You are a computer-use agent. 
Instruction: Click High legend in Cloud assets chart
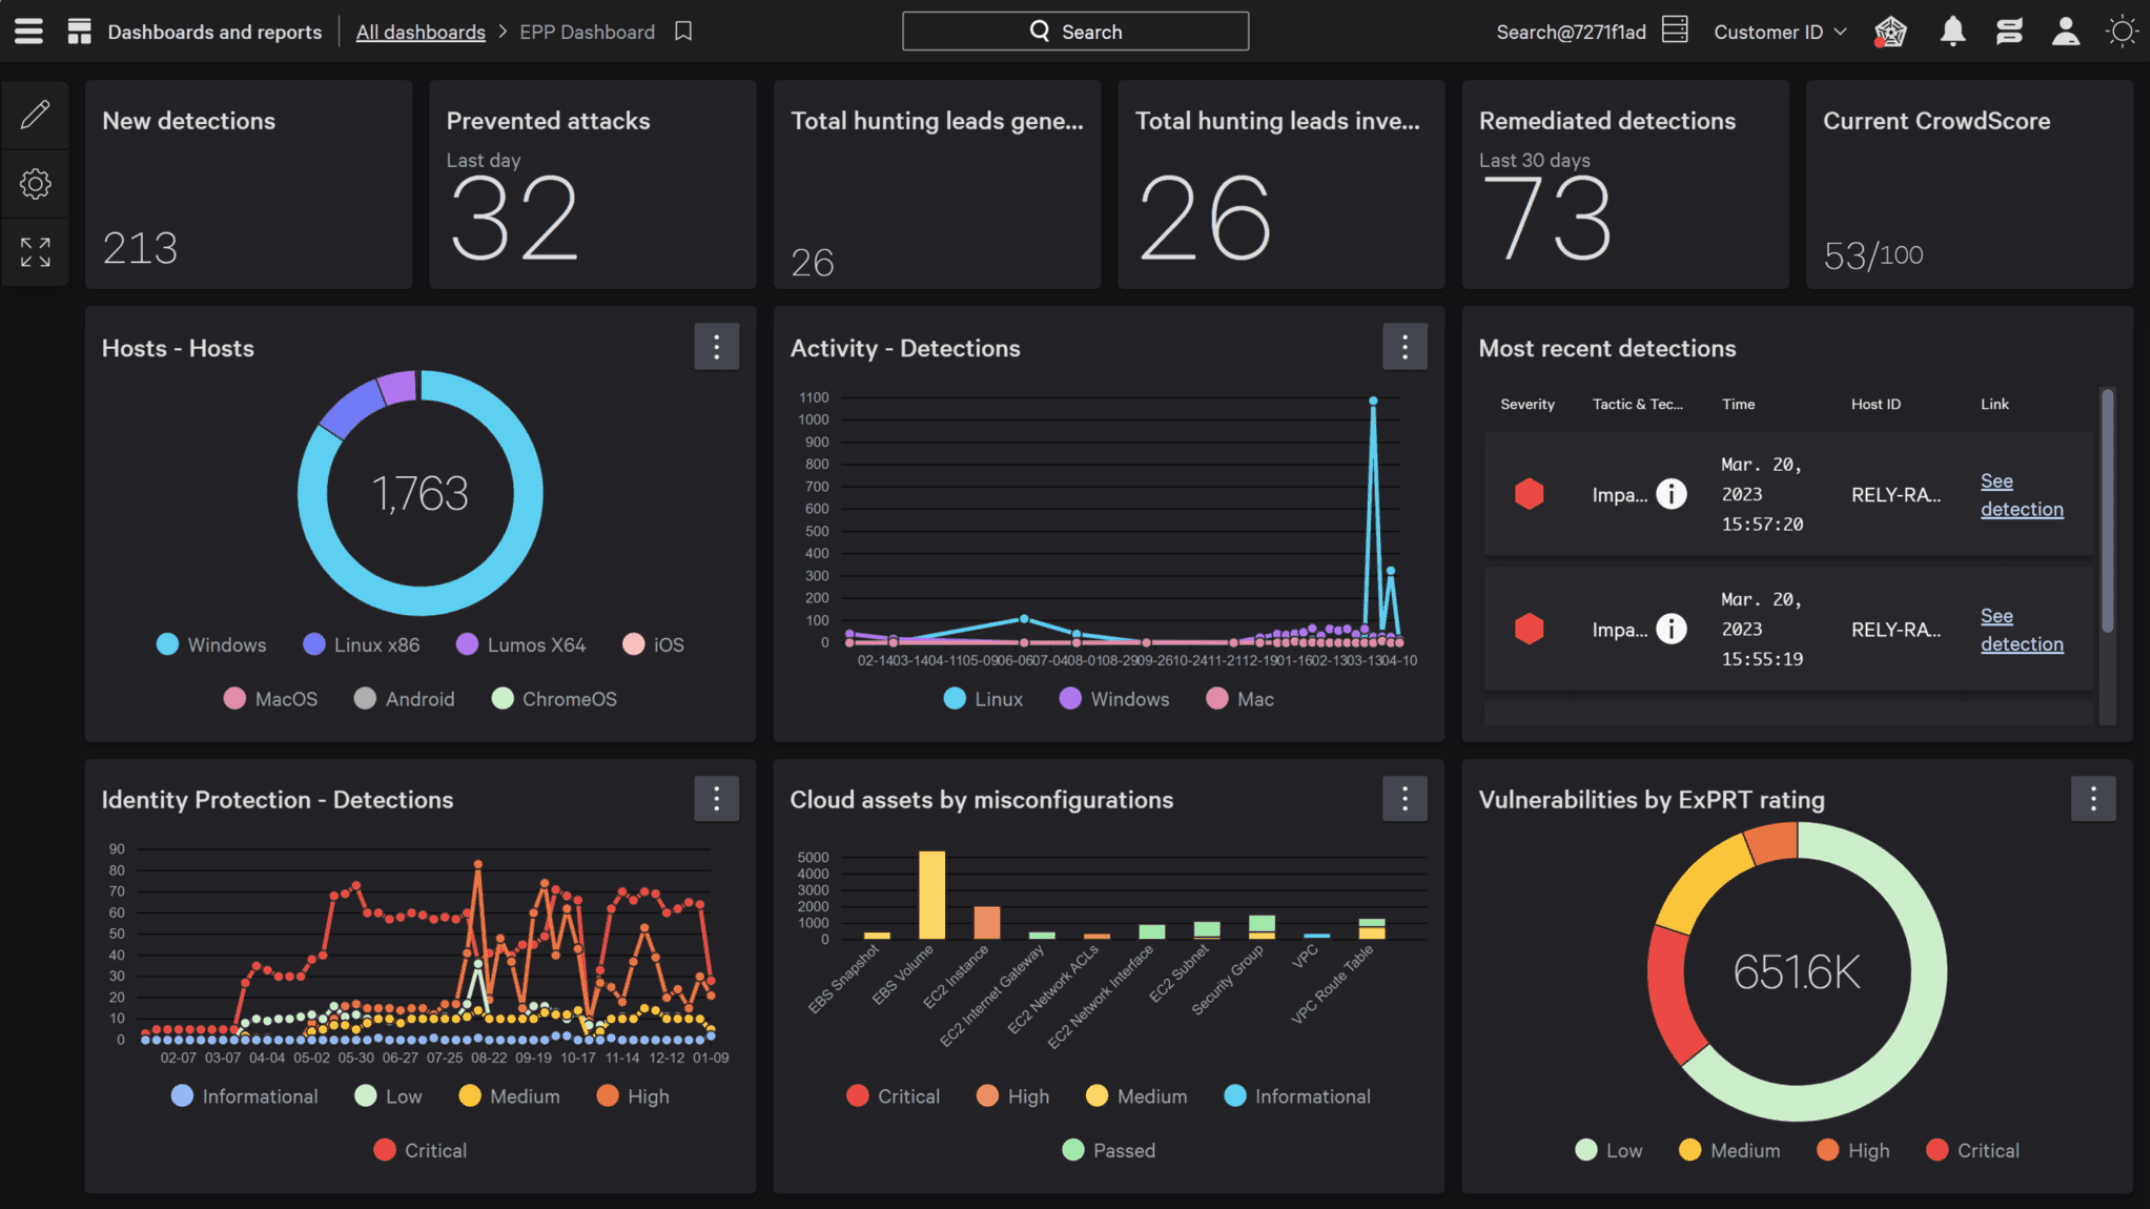[1012, 1096]
